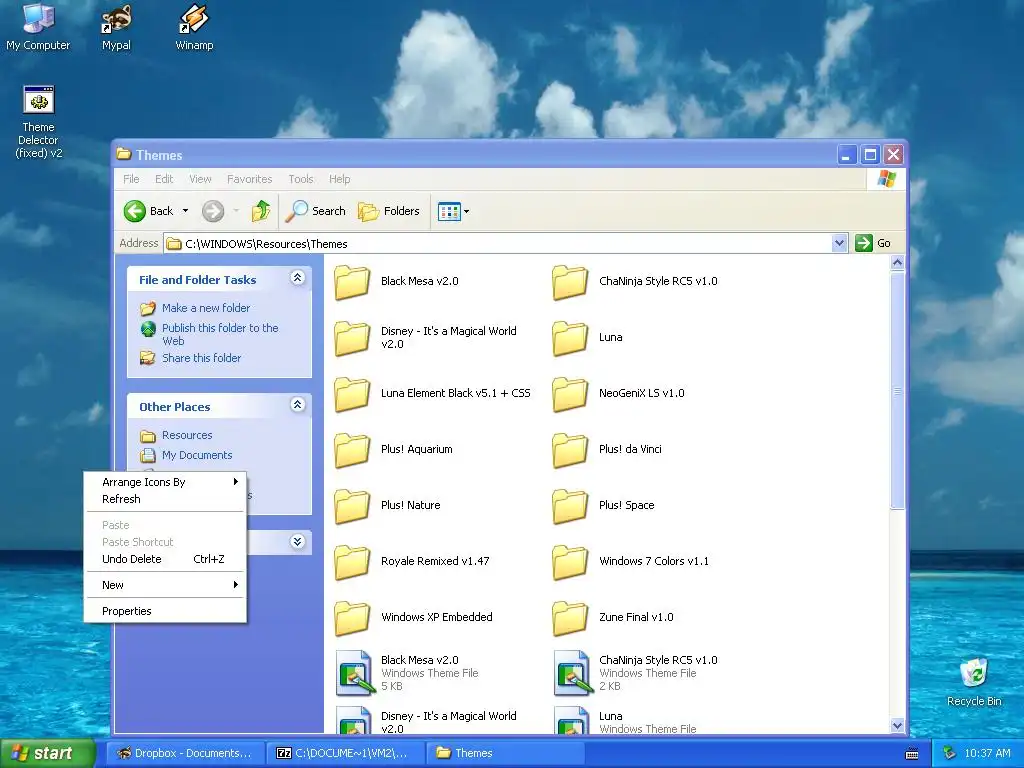Viewport: 1024px width, 768px height.
Task: Launch the Winamp desktop shortcut
Action: click(x=194, y=26)
